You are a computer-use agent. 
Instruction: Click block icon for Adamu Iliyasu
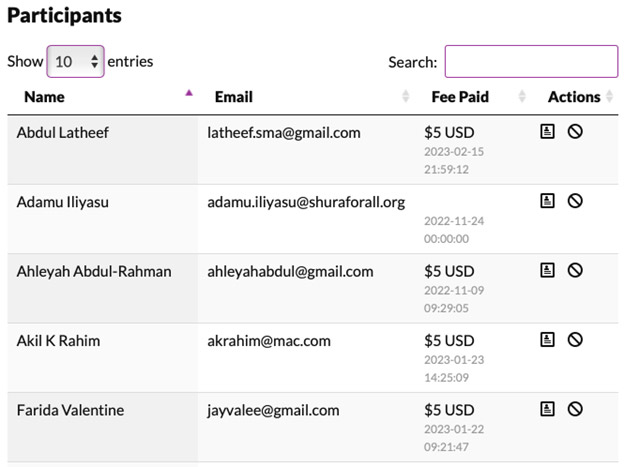click(x=575, y=201)
